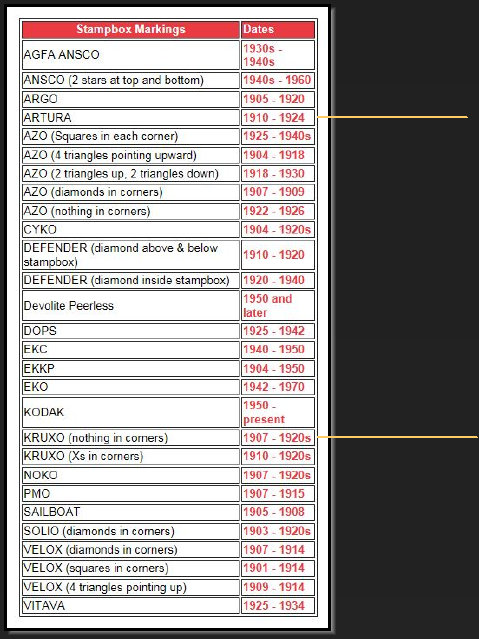Click the CYKO marking cell

[130, 229]
